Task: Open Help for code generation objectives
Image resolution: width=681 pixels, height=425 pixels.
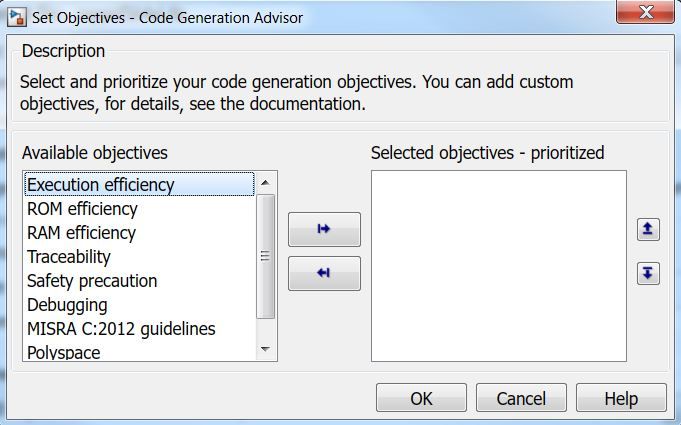Action: click(620, 398)
